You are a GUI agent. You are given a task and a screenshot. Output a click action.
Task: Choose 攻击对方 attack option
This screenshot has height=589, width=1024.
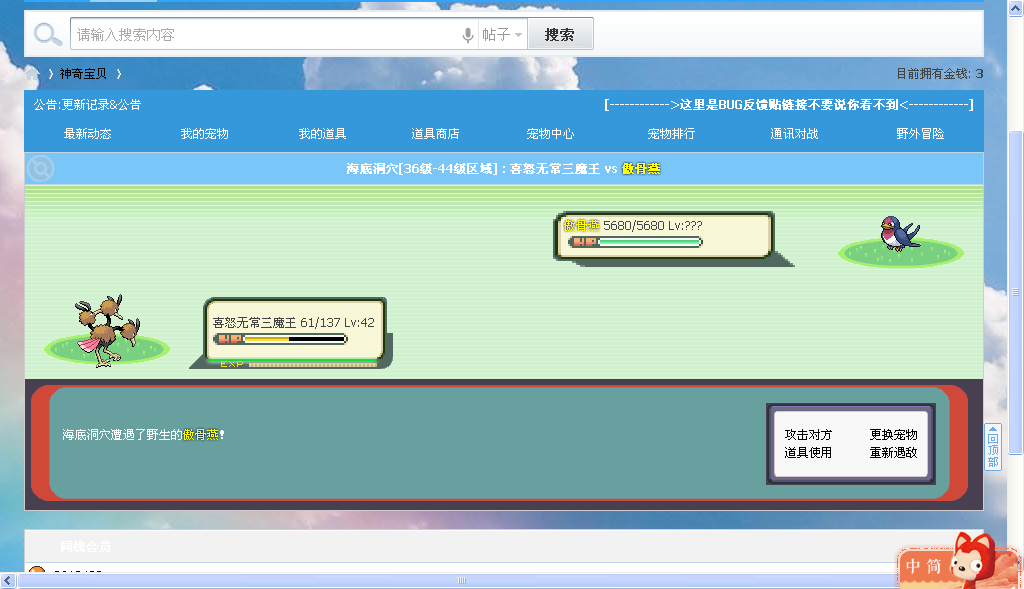point(808,435)
